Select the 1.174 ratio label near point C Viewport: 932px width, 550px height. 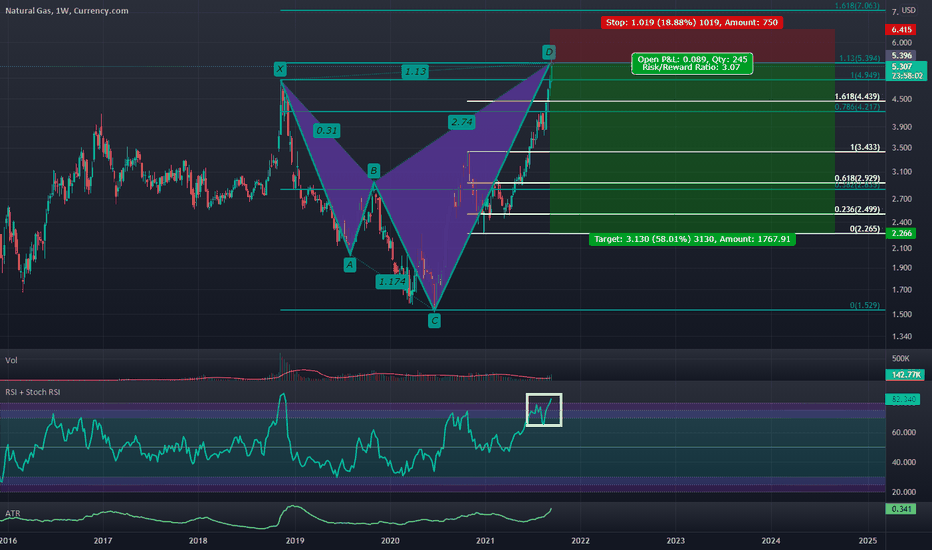click(x=392, y=282)
